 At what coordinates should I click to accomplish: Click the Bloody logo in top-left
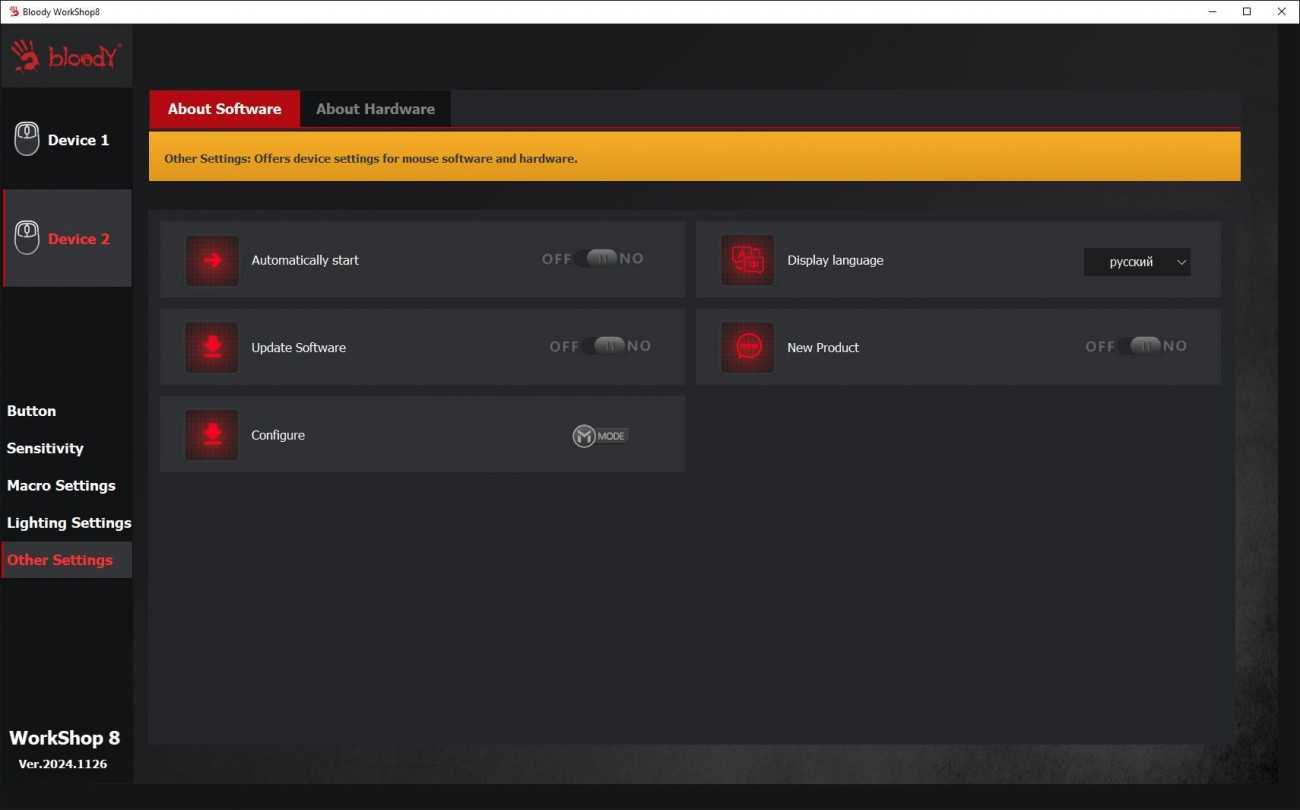point(66,57)
